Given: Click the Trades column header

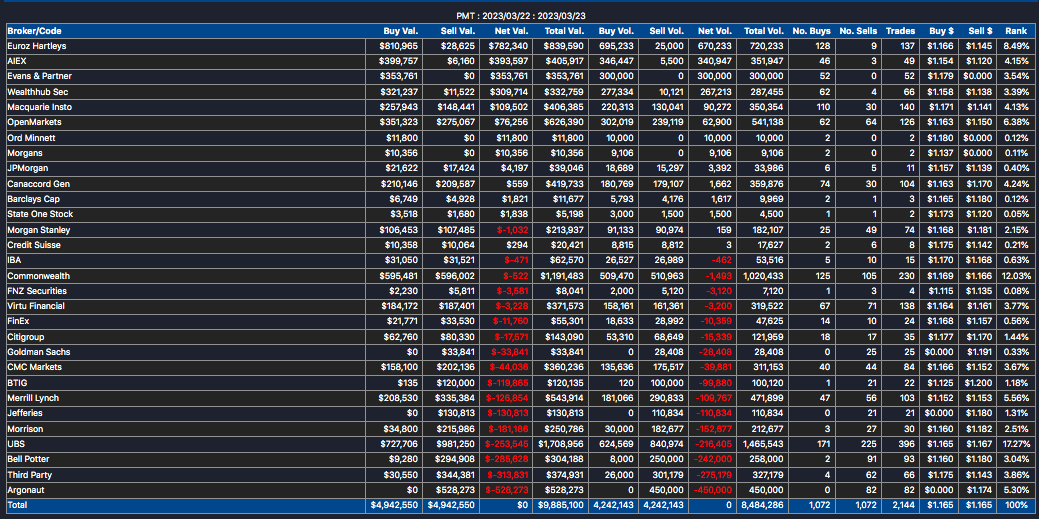Looking at the screenshot, I should tap(901, 31).
